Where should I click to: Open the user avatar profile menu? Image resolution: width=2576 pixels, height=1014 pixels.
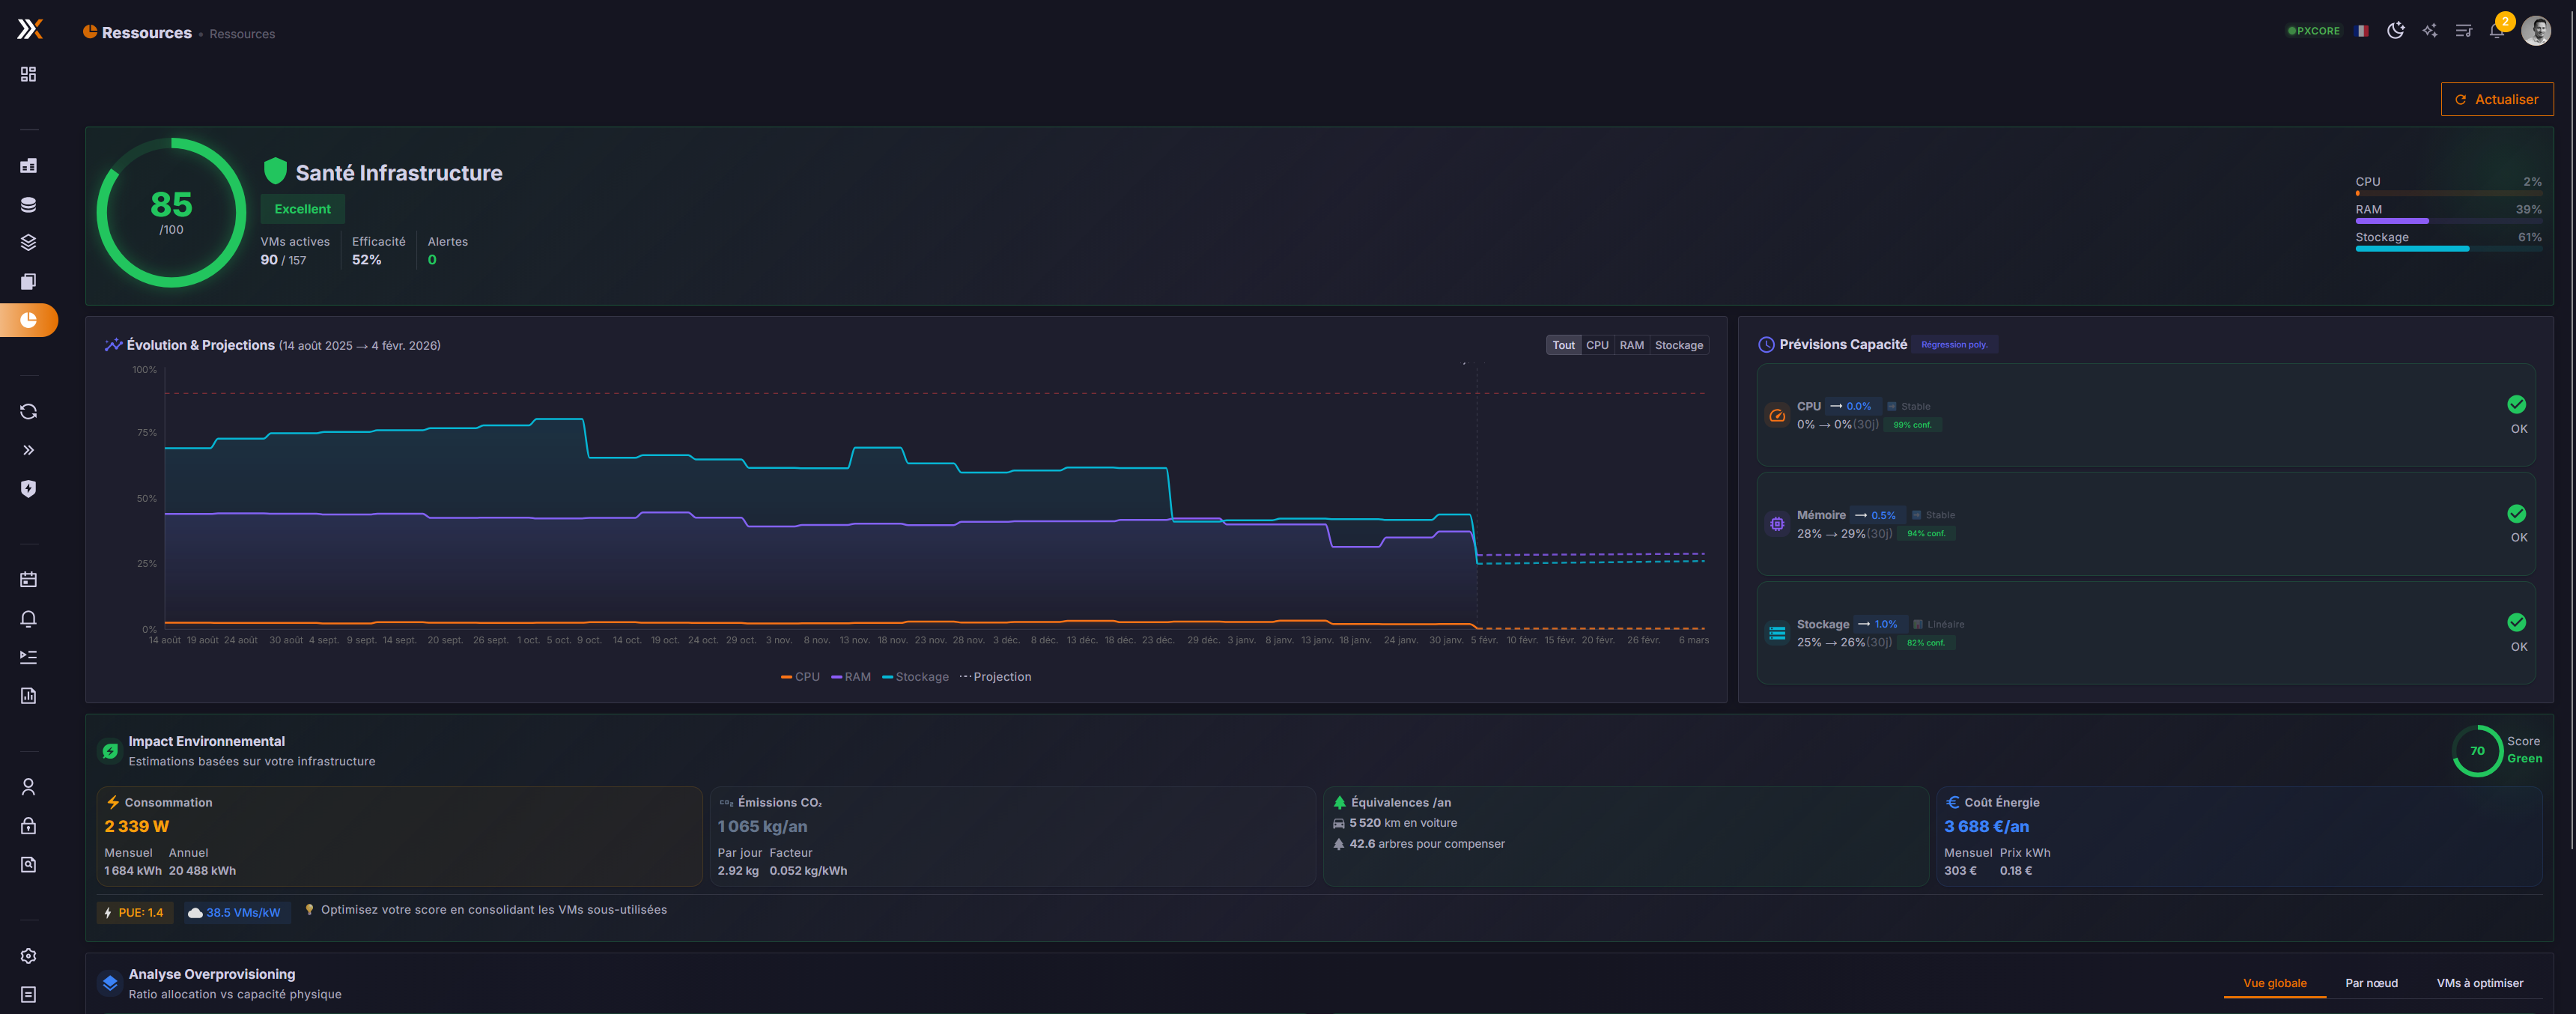pos(2535,31)
